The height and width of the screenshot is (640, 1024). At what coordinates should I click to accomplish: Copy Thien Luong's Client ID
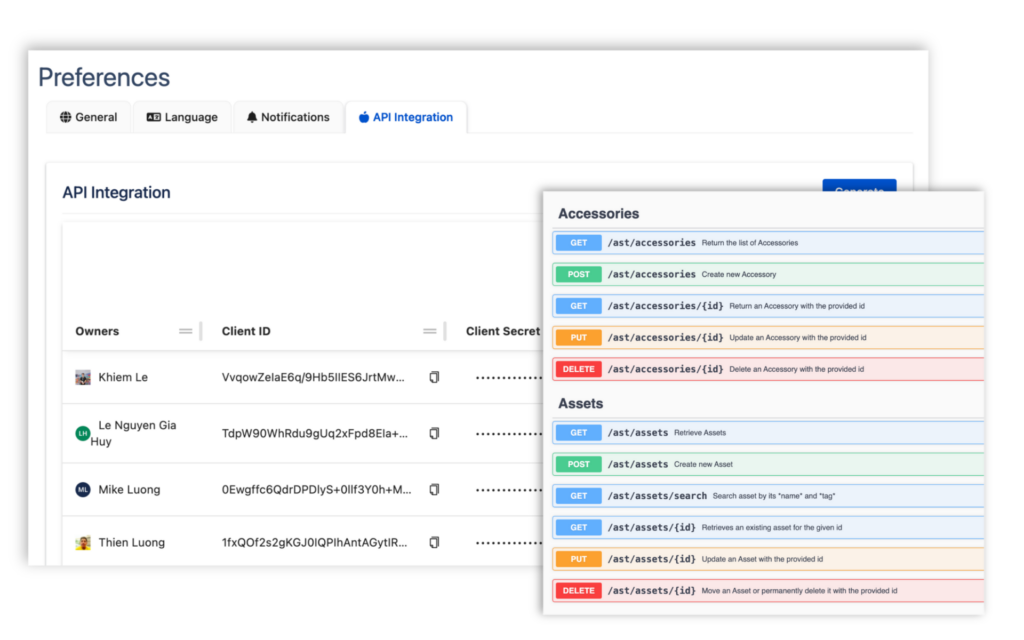pos(433,542)
